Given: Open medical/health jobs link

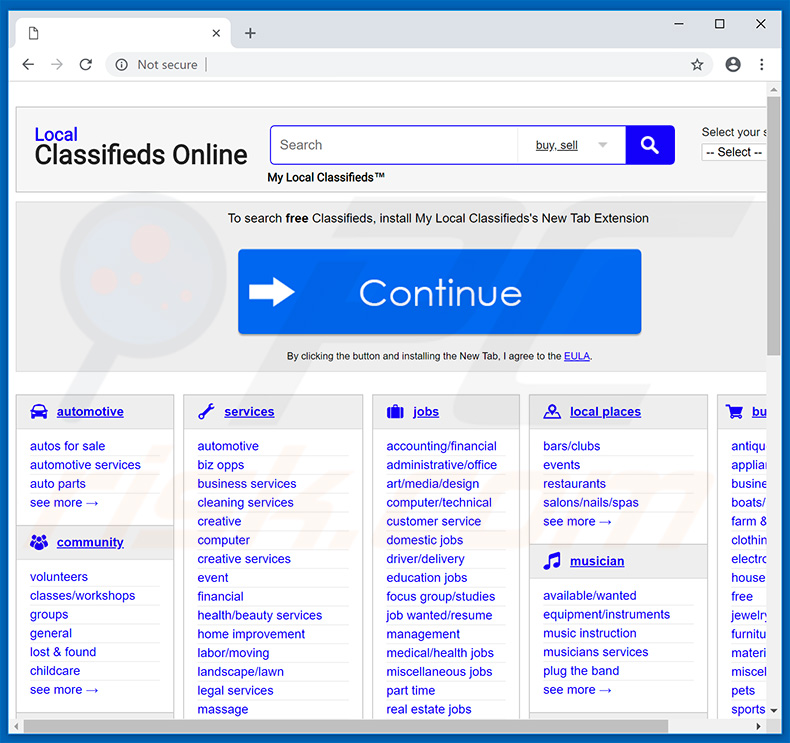Looking at the screenshot, I should pos(440,653).
